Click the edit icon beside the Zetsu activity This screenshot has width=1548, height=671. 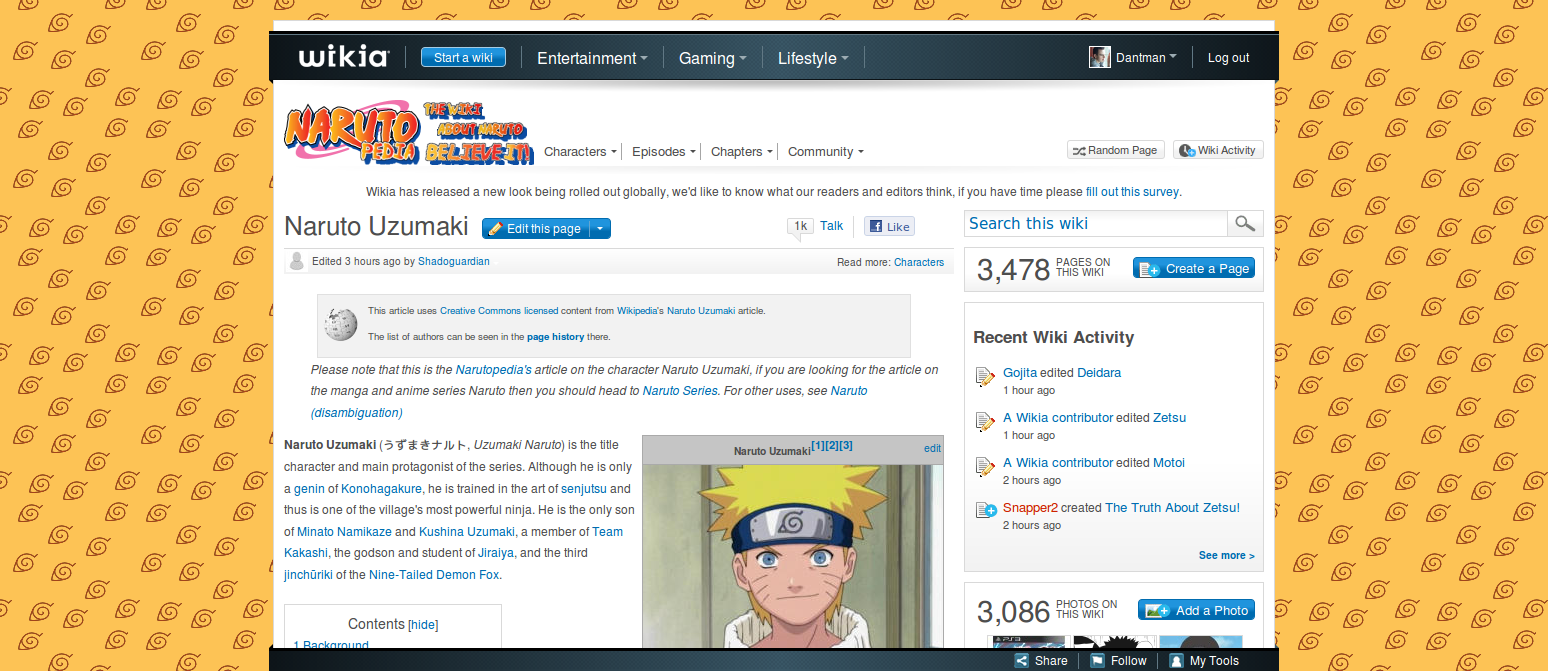986,422
